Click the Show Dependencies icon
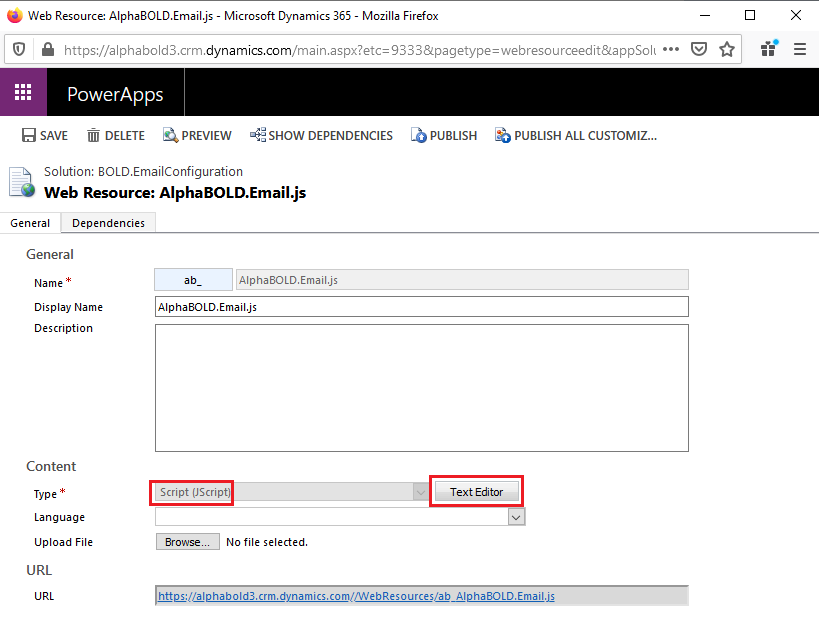 (258, 135)
